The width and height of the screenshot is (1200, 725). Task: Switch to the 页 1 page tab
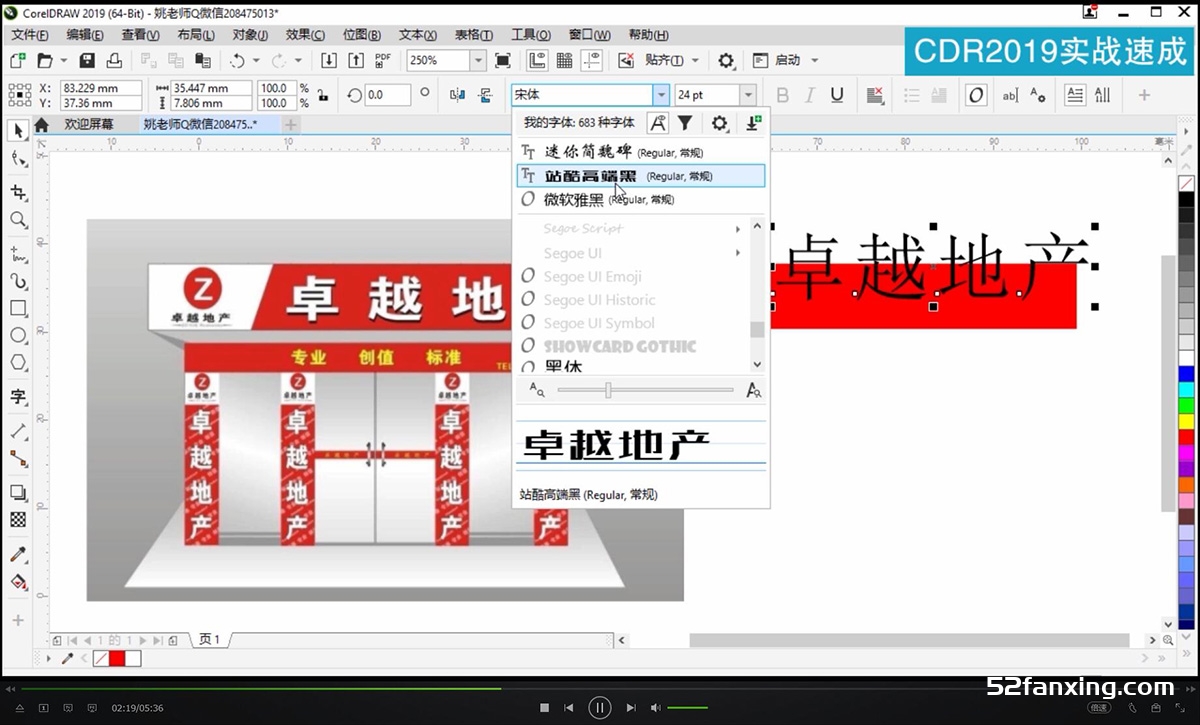coord(209,639)
